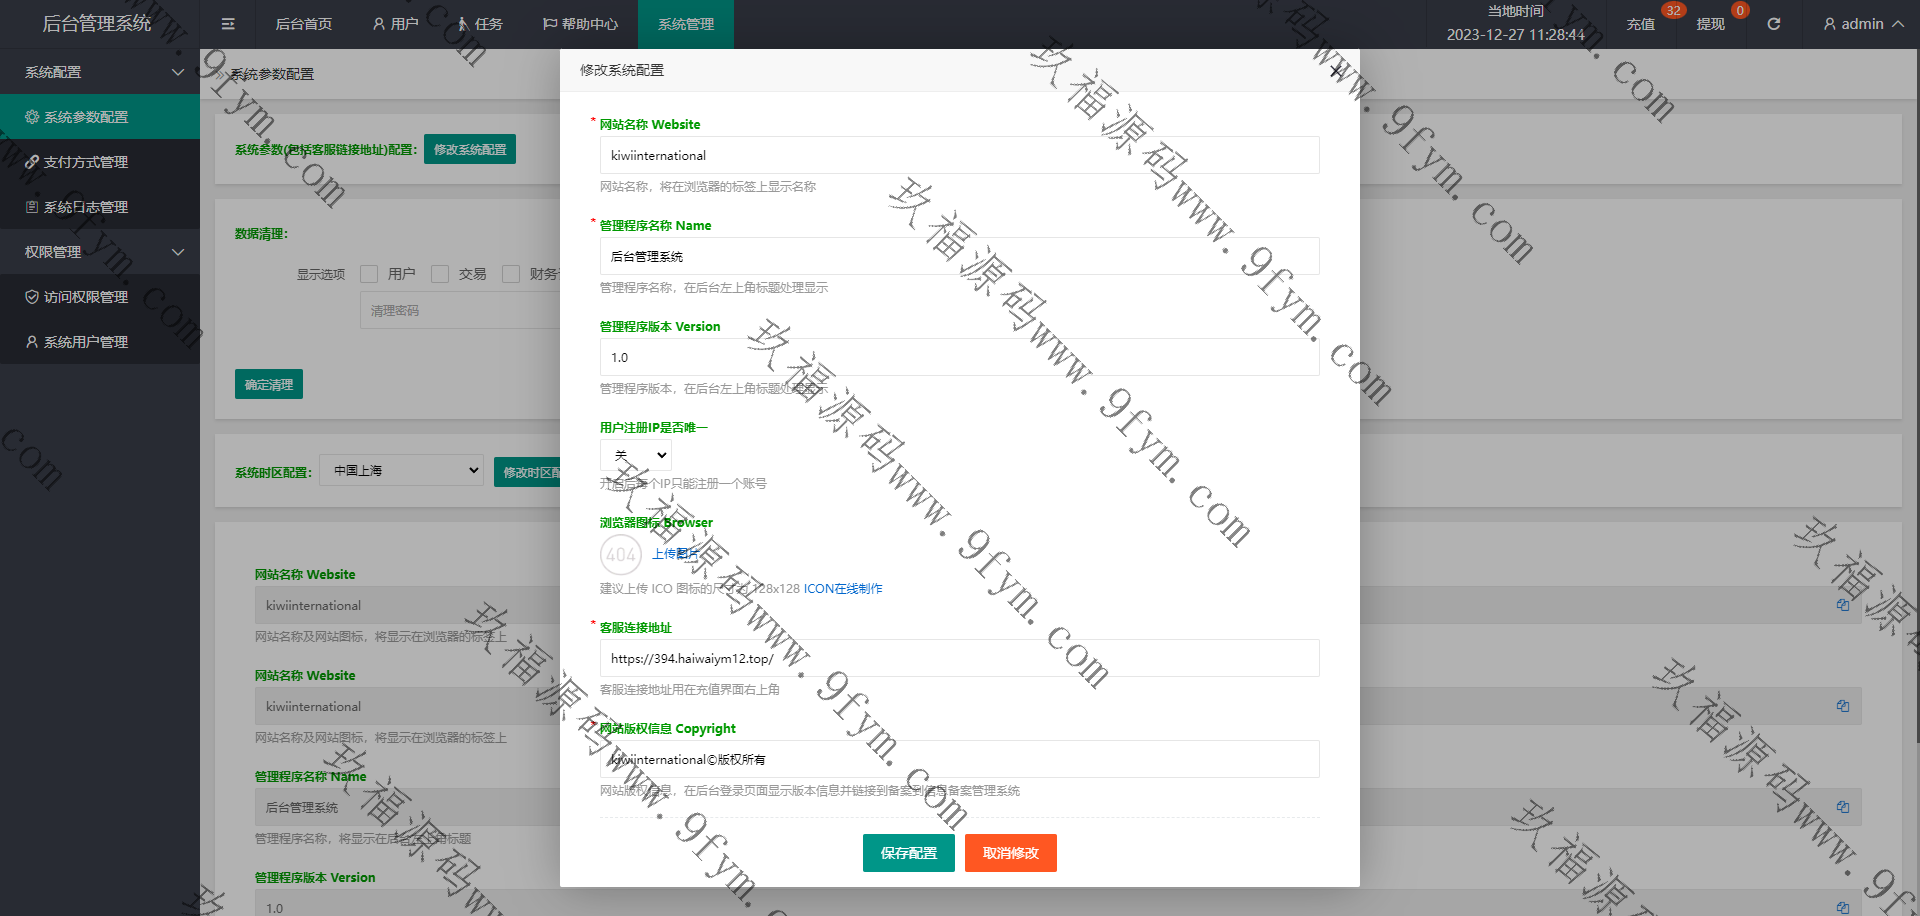Image resolution: width=1920 pixels, height=916 pixels.
Task: Collapse the 权限管理 sidebar section
Action: pyautogui.click(x=100, y=252)
